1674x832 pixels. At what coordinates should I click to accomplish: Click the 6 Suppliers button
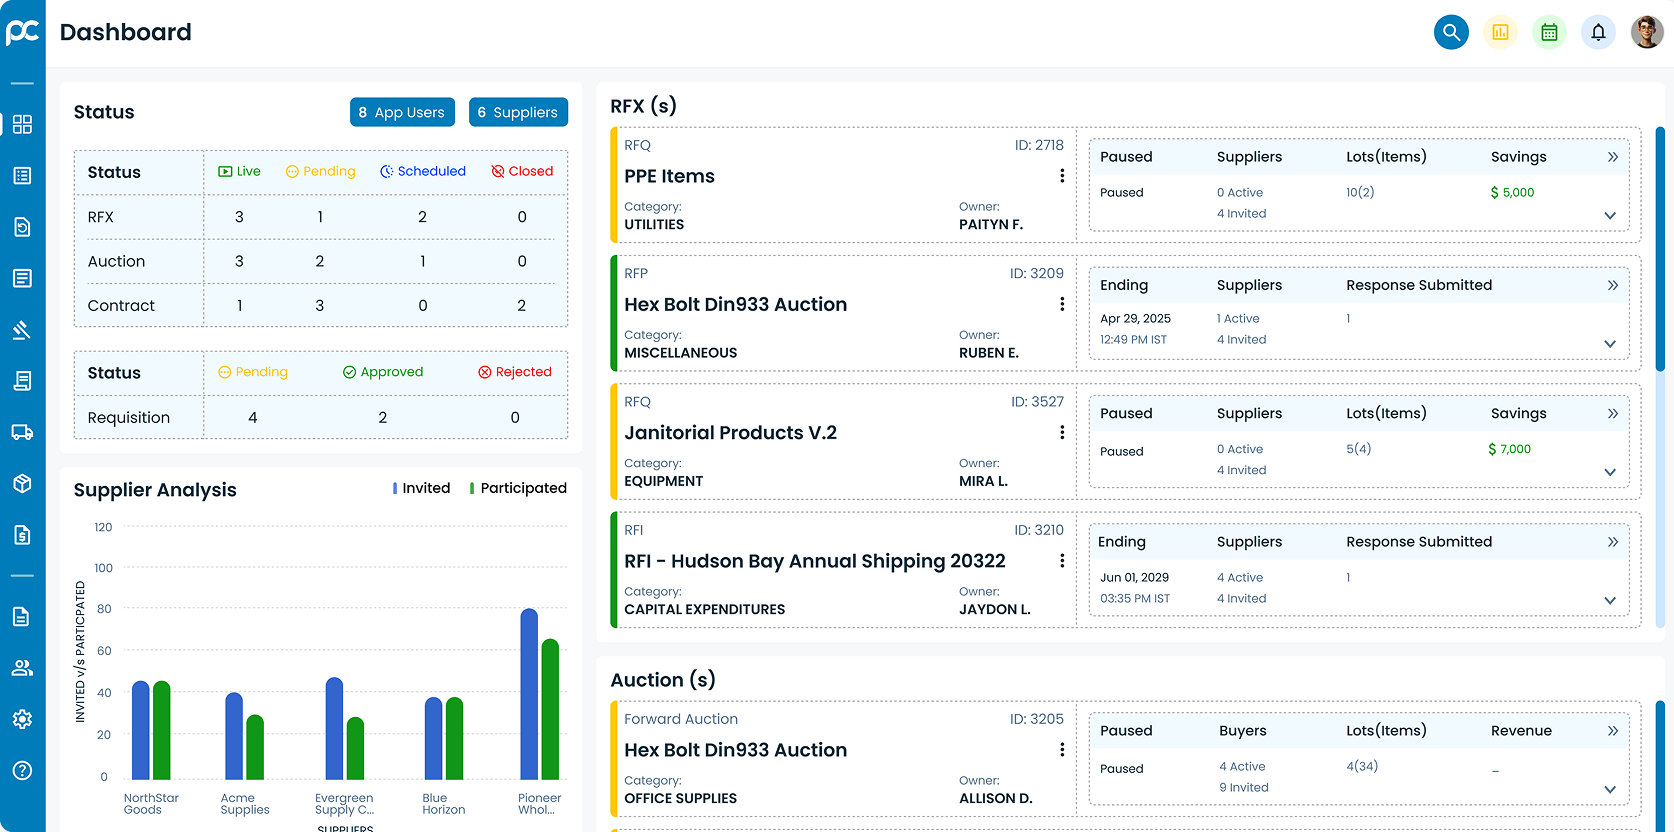pyautogui.click(x=518, y=112)
